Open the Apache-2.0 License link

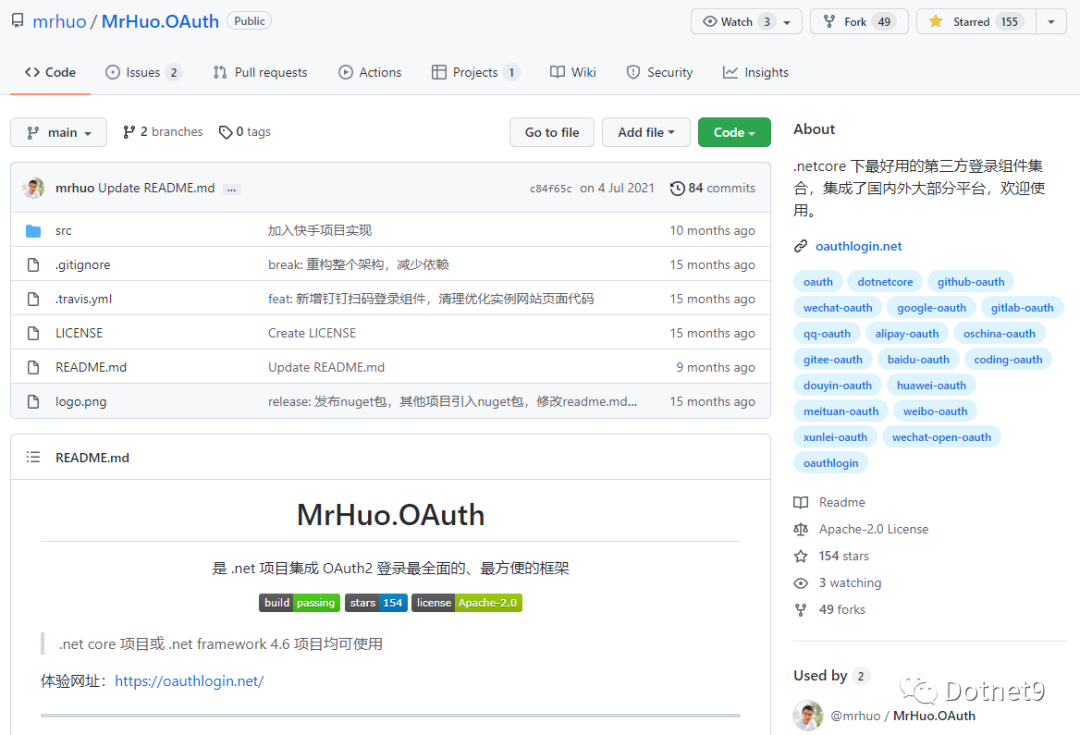point(873,529)
